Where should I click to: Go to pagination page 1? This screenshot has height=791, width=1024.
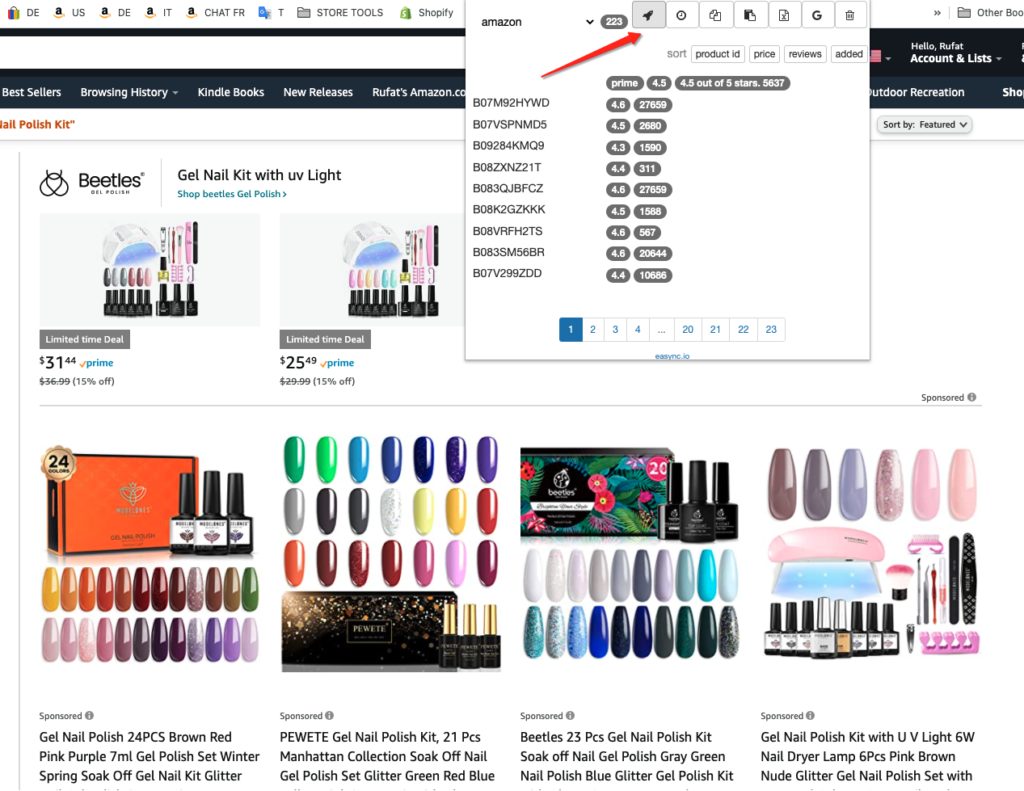coord(570,329)
